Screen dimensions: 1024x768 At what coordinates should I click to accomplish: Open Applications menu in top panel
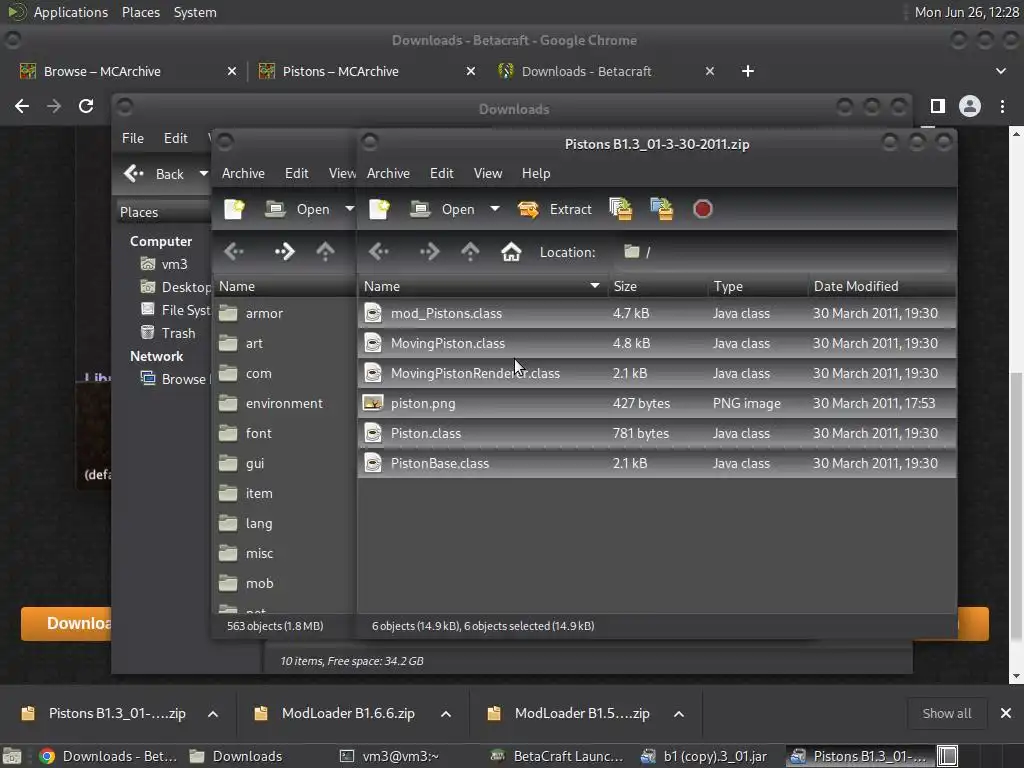[x=71, y=12]
